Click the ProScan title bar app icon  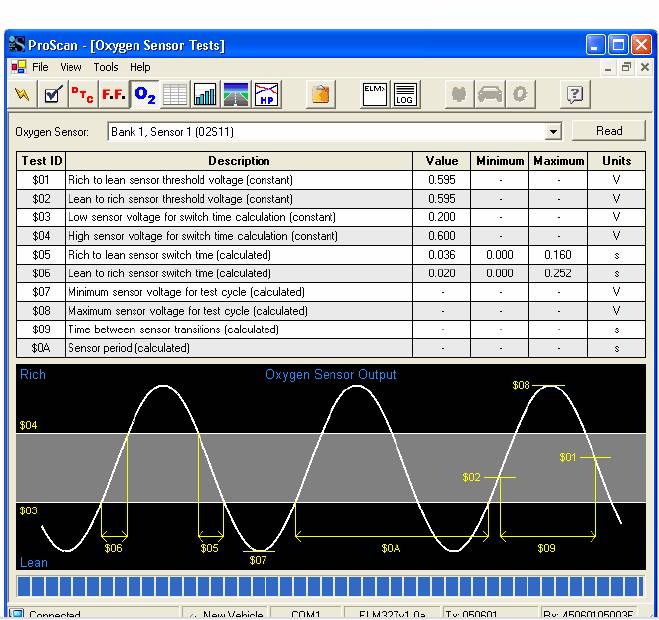pyautogui.click(x=17, y=44)
